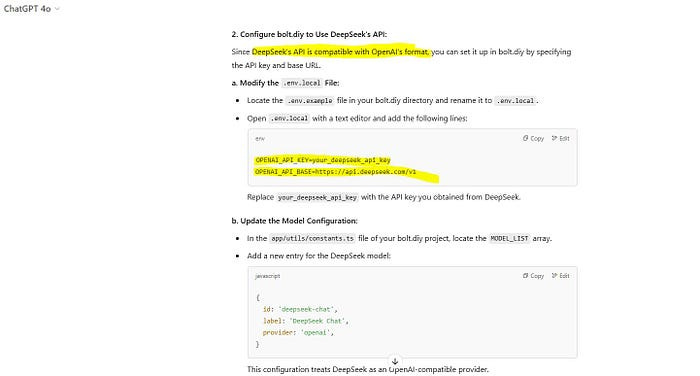Screen dimensions: 700x376
Task: Click the line id: 'deepseek-chat'
Action: [300, 309]
